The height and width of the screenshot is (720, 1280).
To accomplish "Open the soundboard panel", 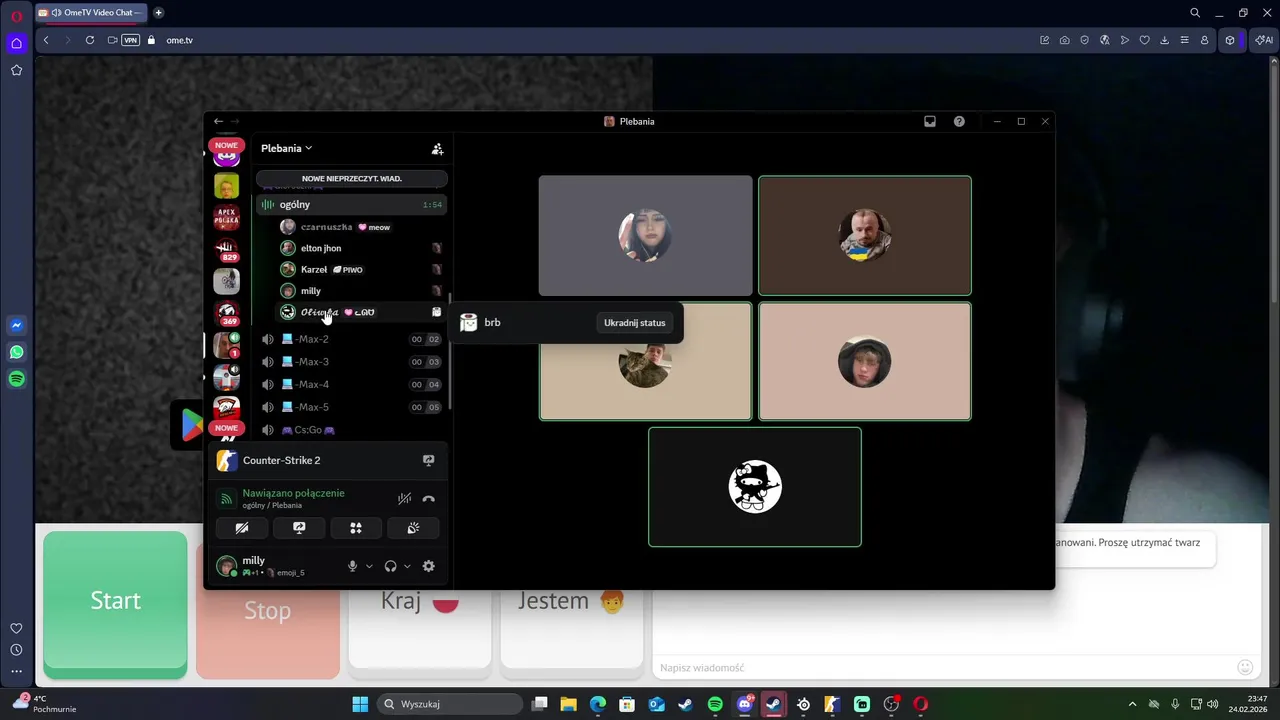I will coord(413,527).
